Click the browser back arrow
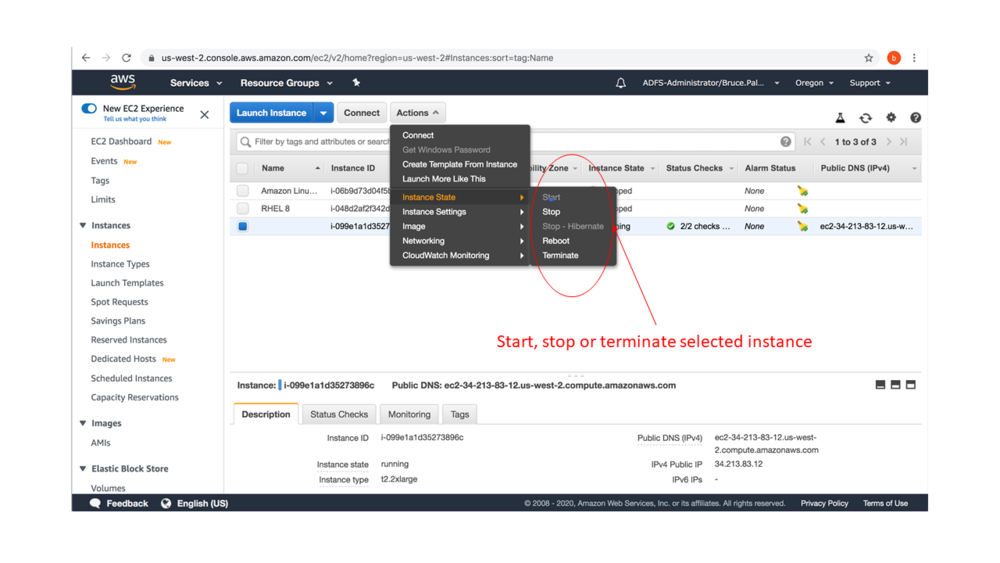Image resolution: width=1000 pixels, height=563 pixels. click(x=86, y=58)
